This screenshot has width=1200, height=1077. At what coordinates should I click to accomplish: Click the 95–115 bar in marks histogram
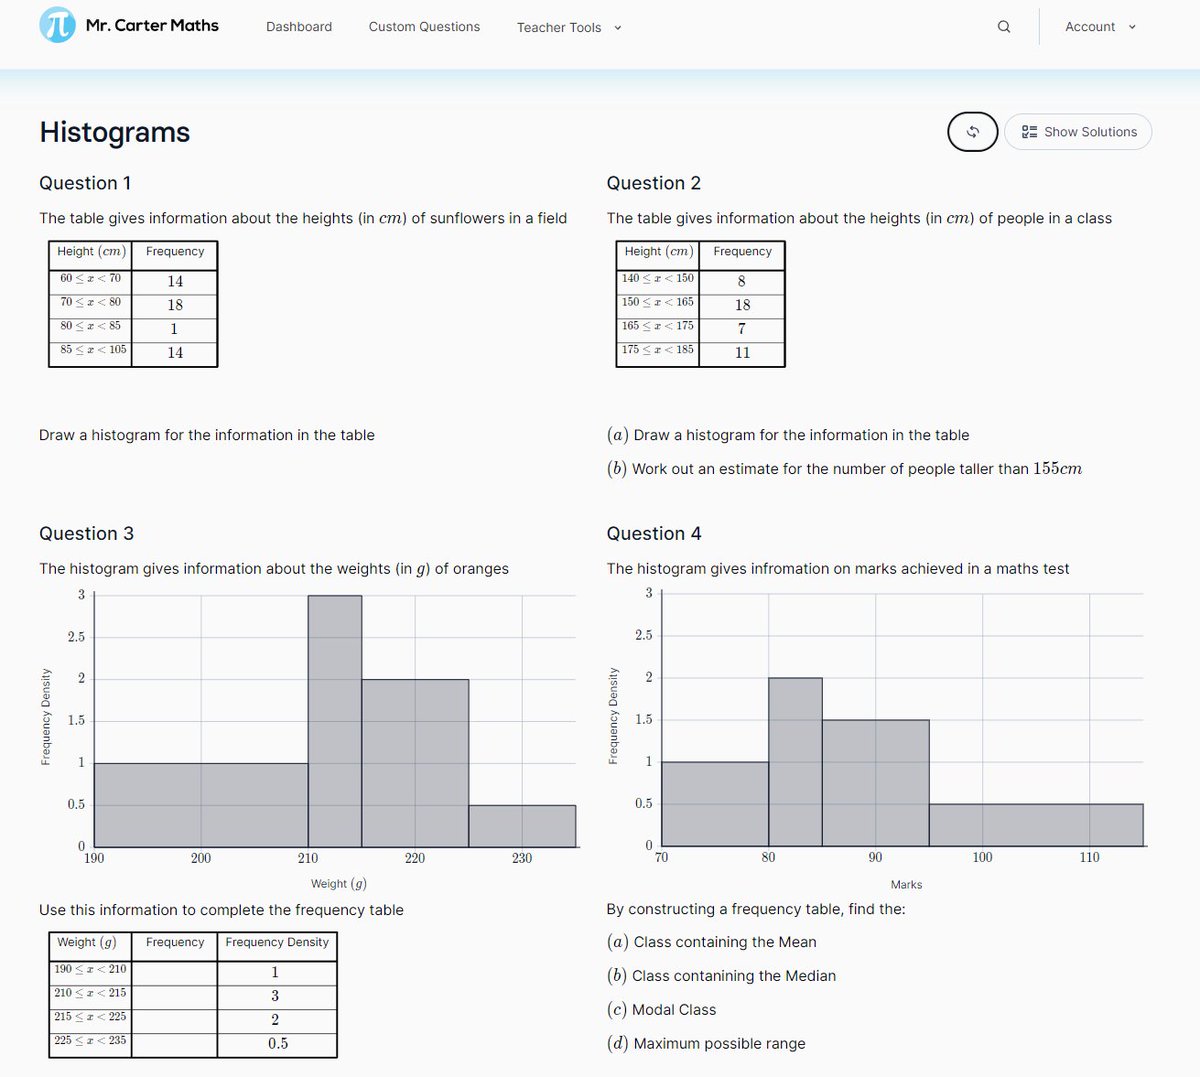coord(1036,825)
